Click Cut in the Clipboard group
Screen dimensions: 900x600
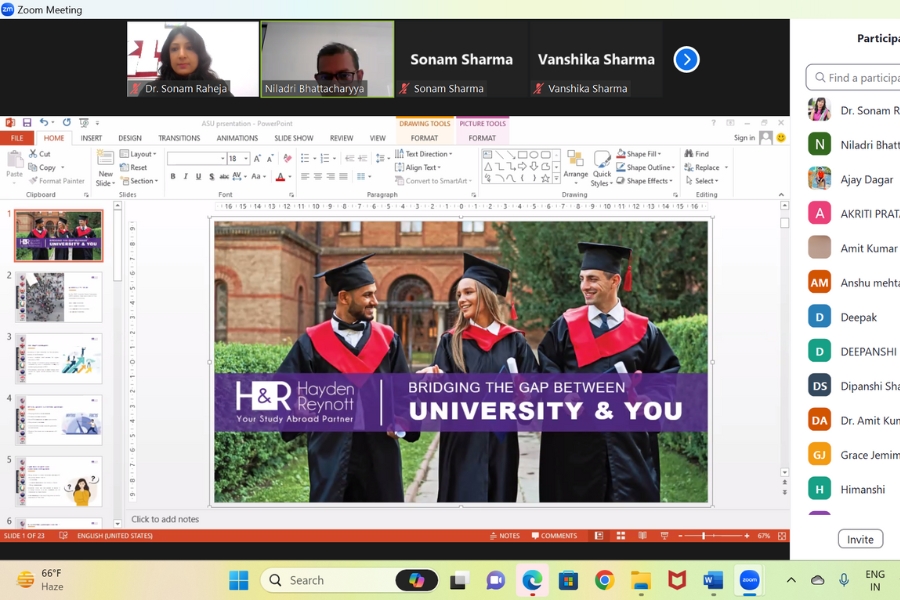click(40, 154)
